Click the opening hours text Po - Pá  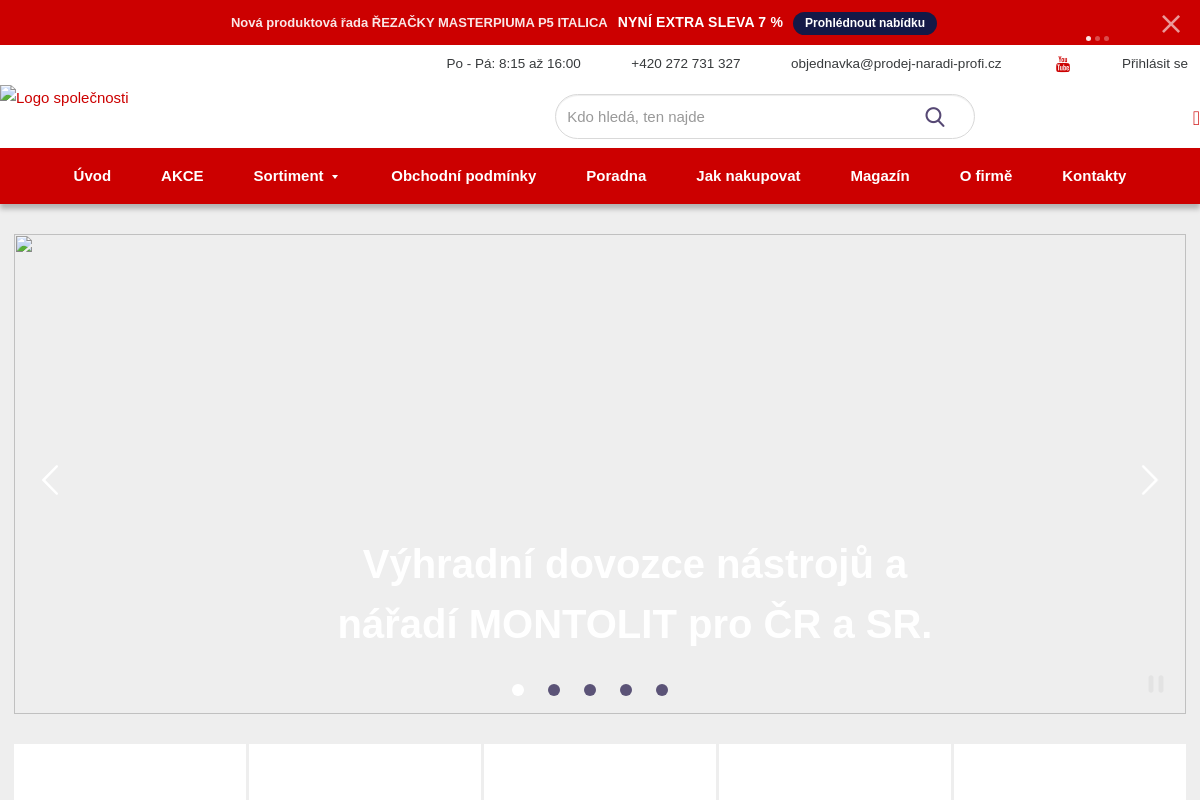point(513,64)
